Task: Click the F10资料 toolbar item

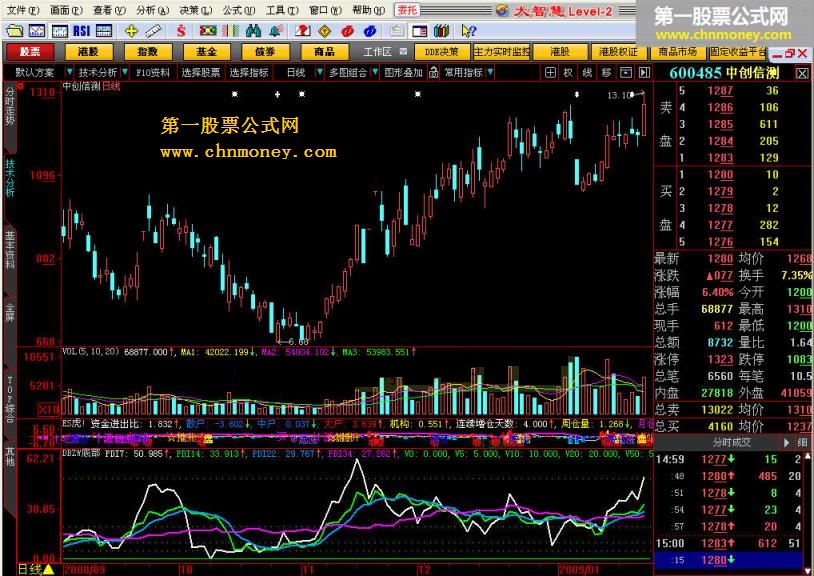Action: 153,73
